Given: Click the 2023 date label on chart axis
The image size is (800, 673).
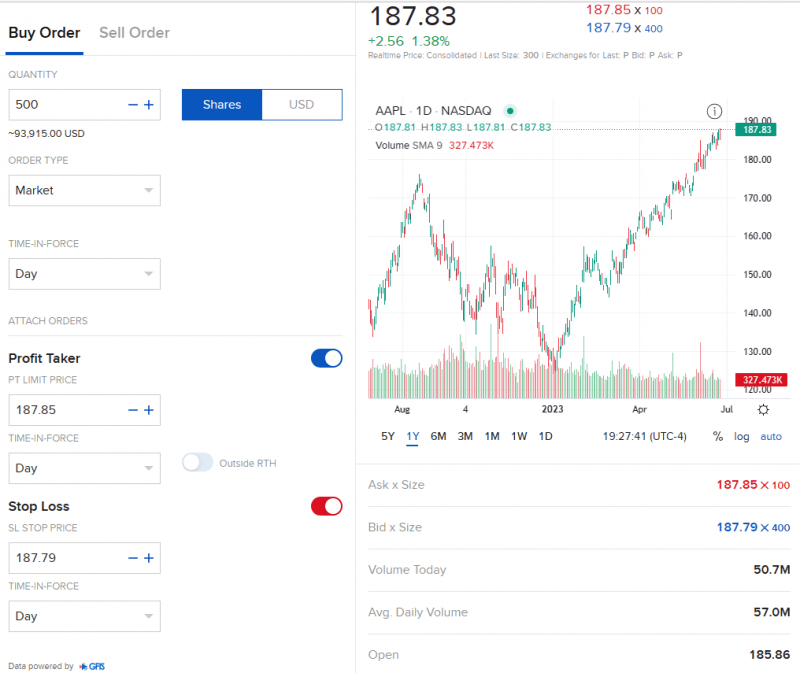Looking at the screenshot, I should tap(552, 409).
